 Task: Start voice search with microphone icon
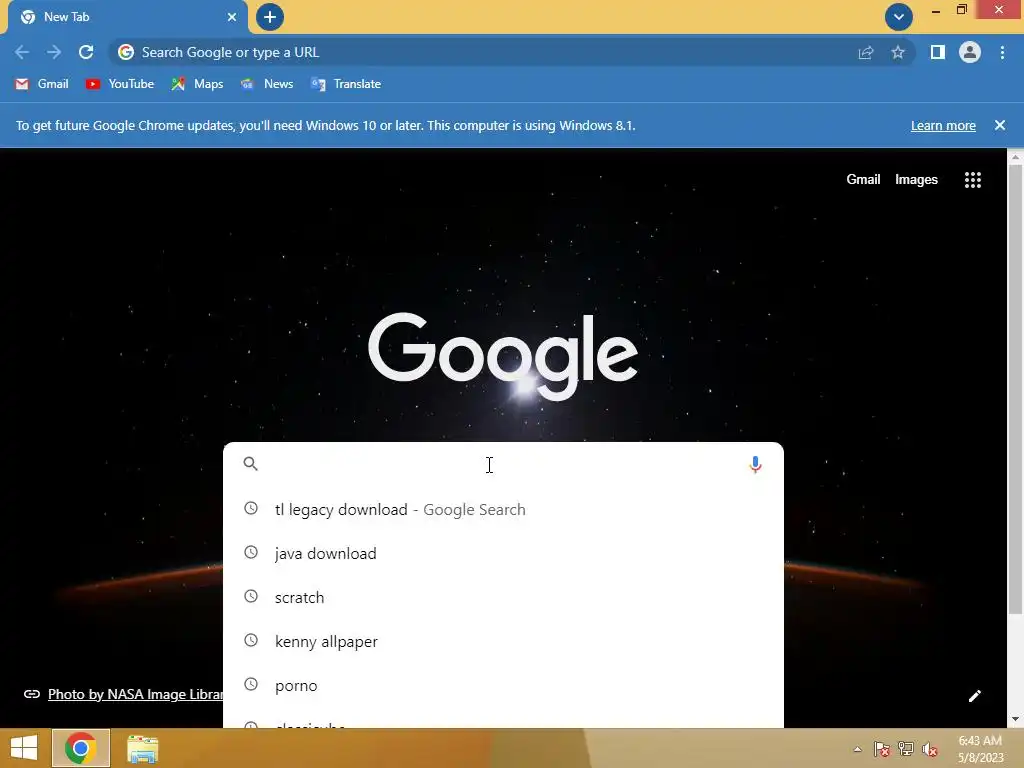(x=756, y=464)
